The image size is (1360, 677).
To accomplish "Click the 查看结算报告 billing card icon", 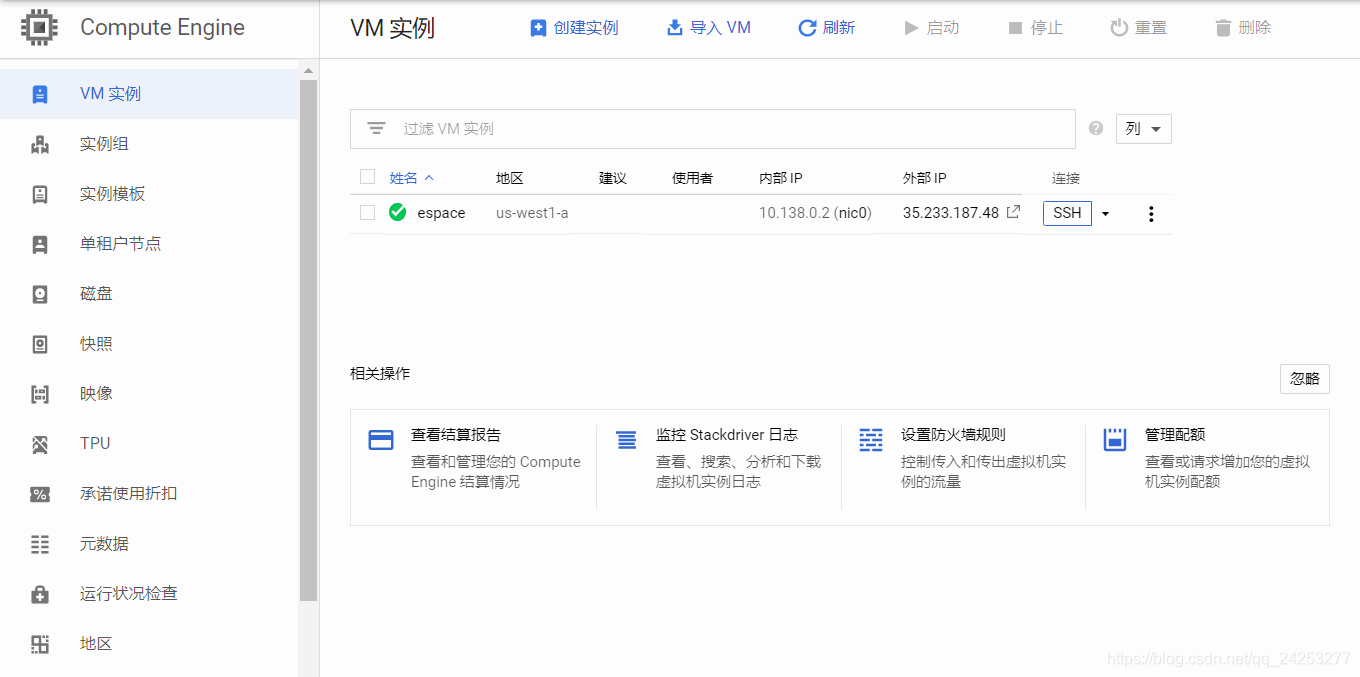I will tap(381, 440).
